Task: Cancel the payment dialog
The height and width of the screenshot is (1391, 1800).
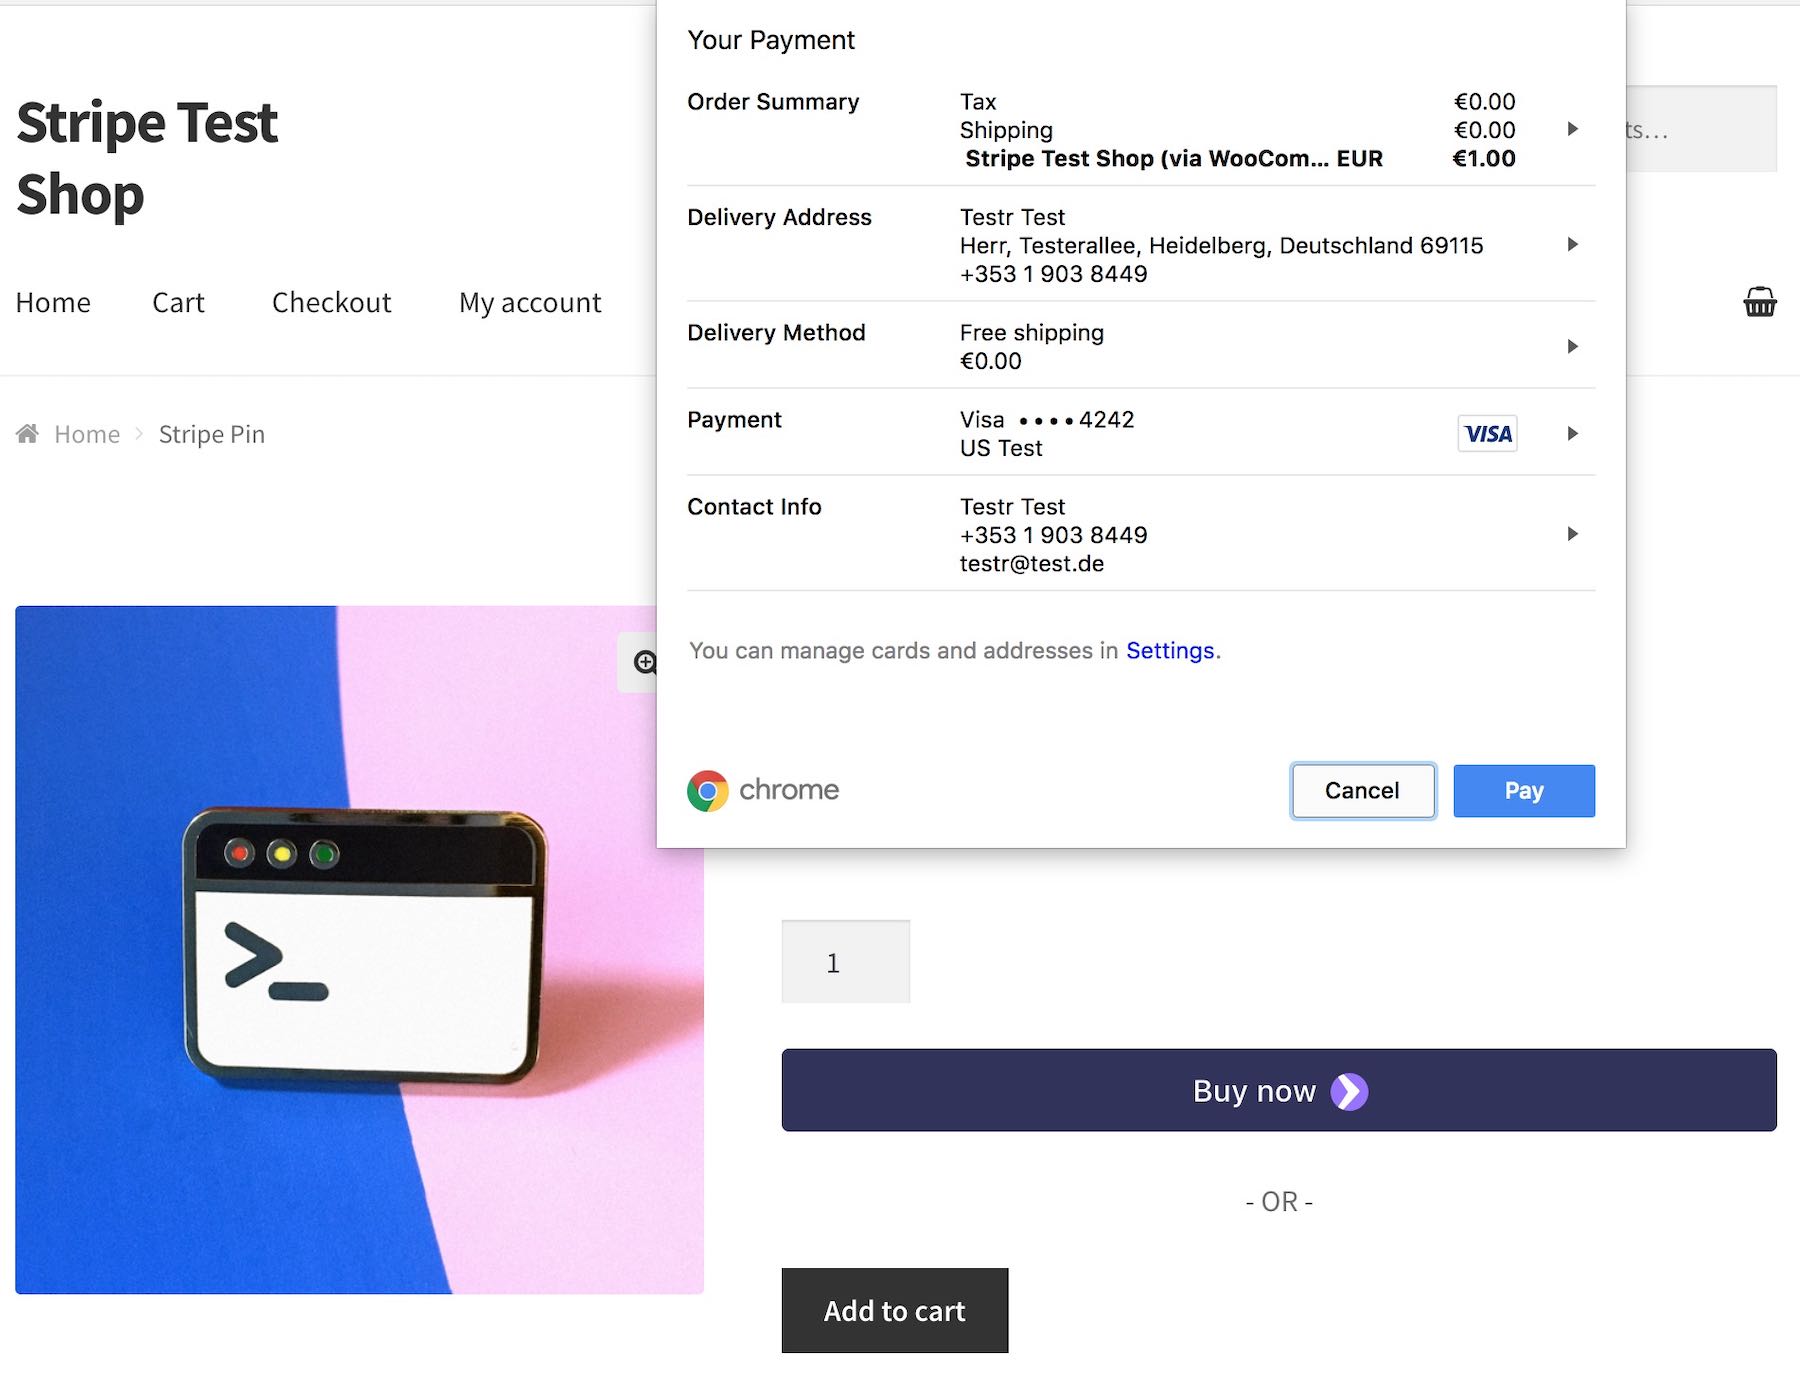Action: [x=1363, y=791]
